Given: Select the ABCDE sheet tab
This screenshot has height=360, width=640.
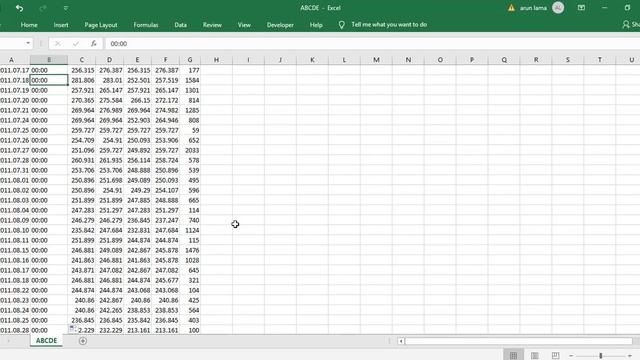Looking at the screenshot, I should [46, 341].
